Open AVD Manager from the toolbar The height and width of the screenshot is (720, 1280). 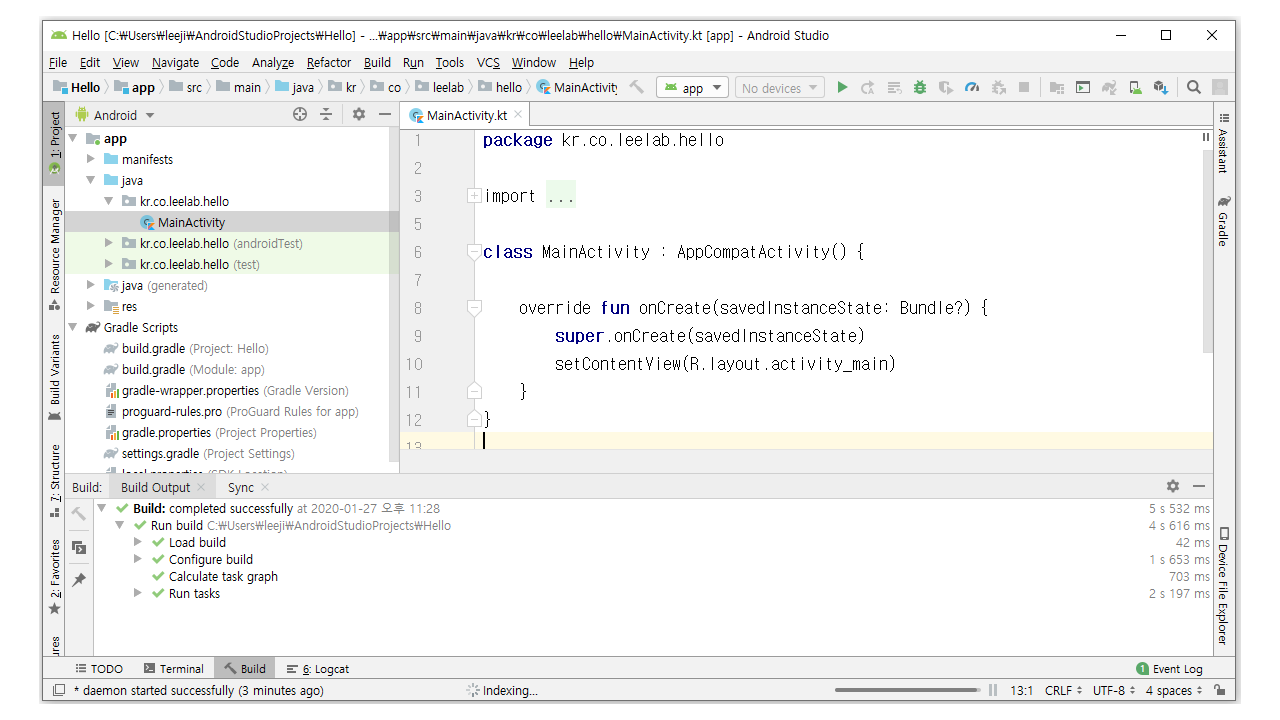click(1135, 88)
